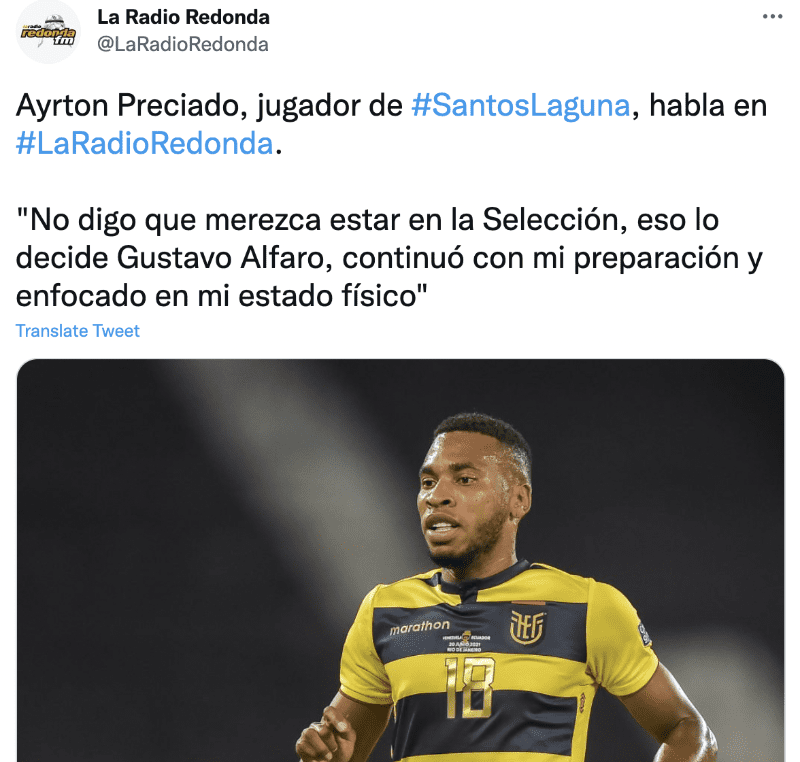Follow the #SantosLaguna hashtag link

pos(521,106)
